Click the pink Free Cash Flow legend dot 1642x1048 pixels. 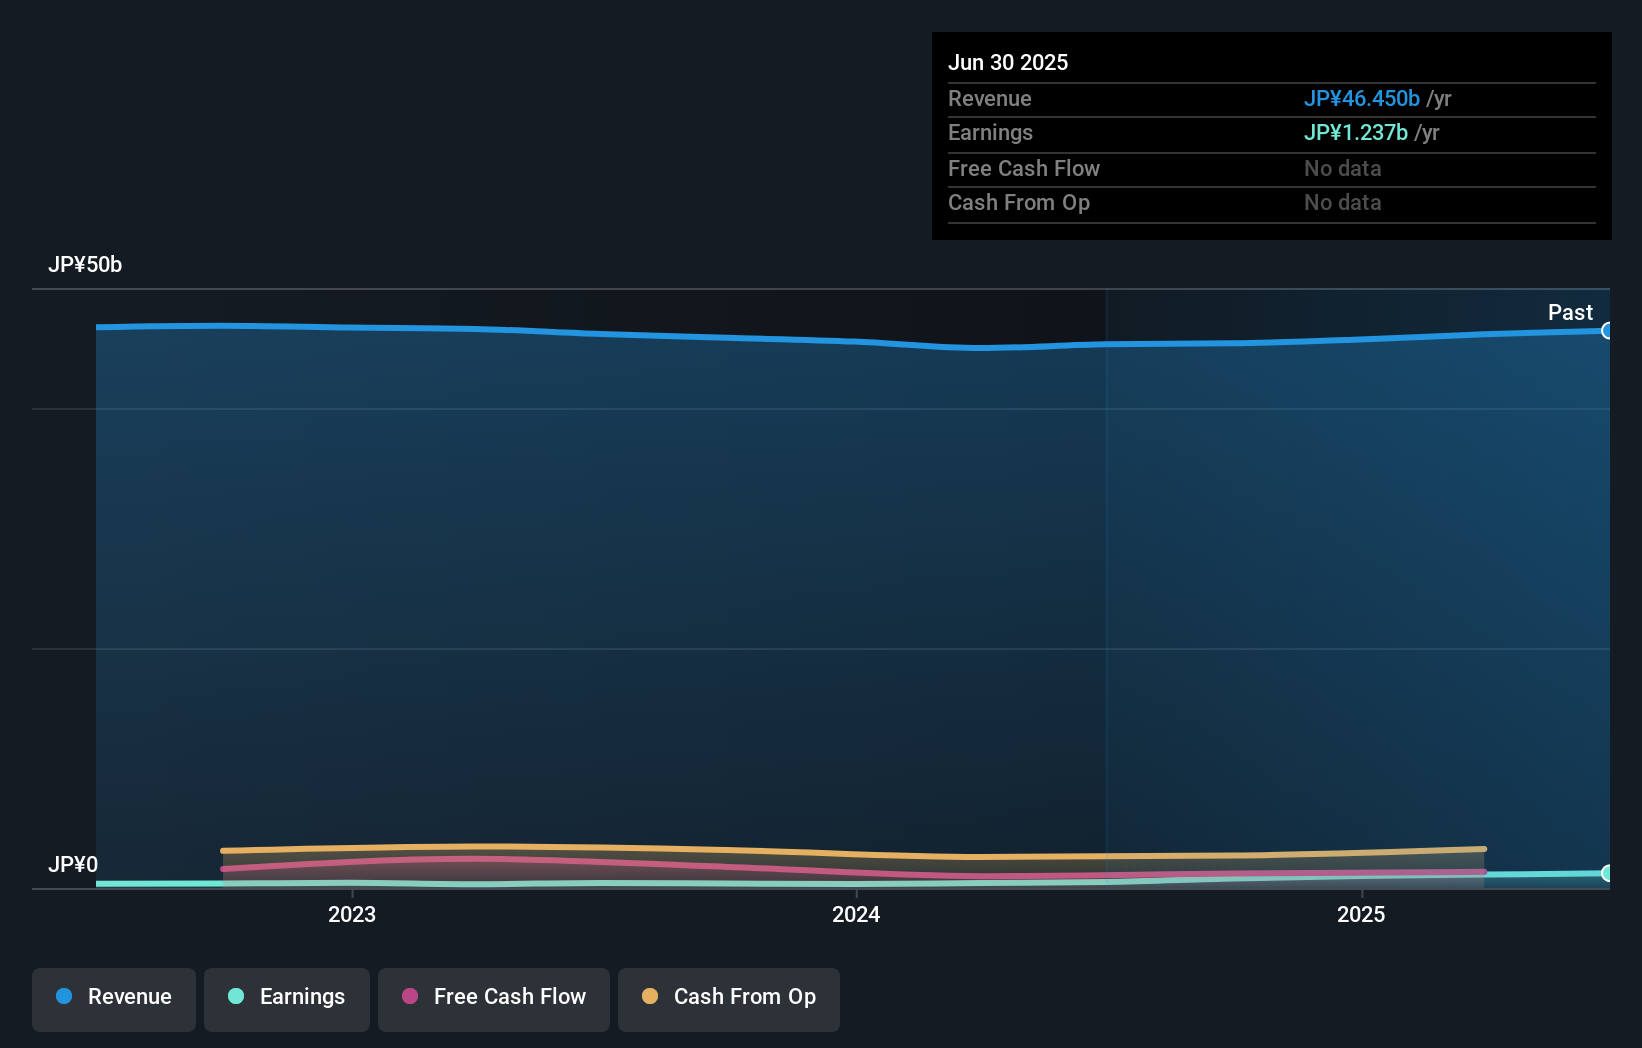(x=410, y=996)
